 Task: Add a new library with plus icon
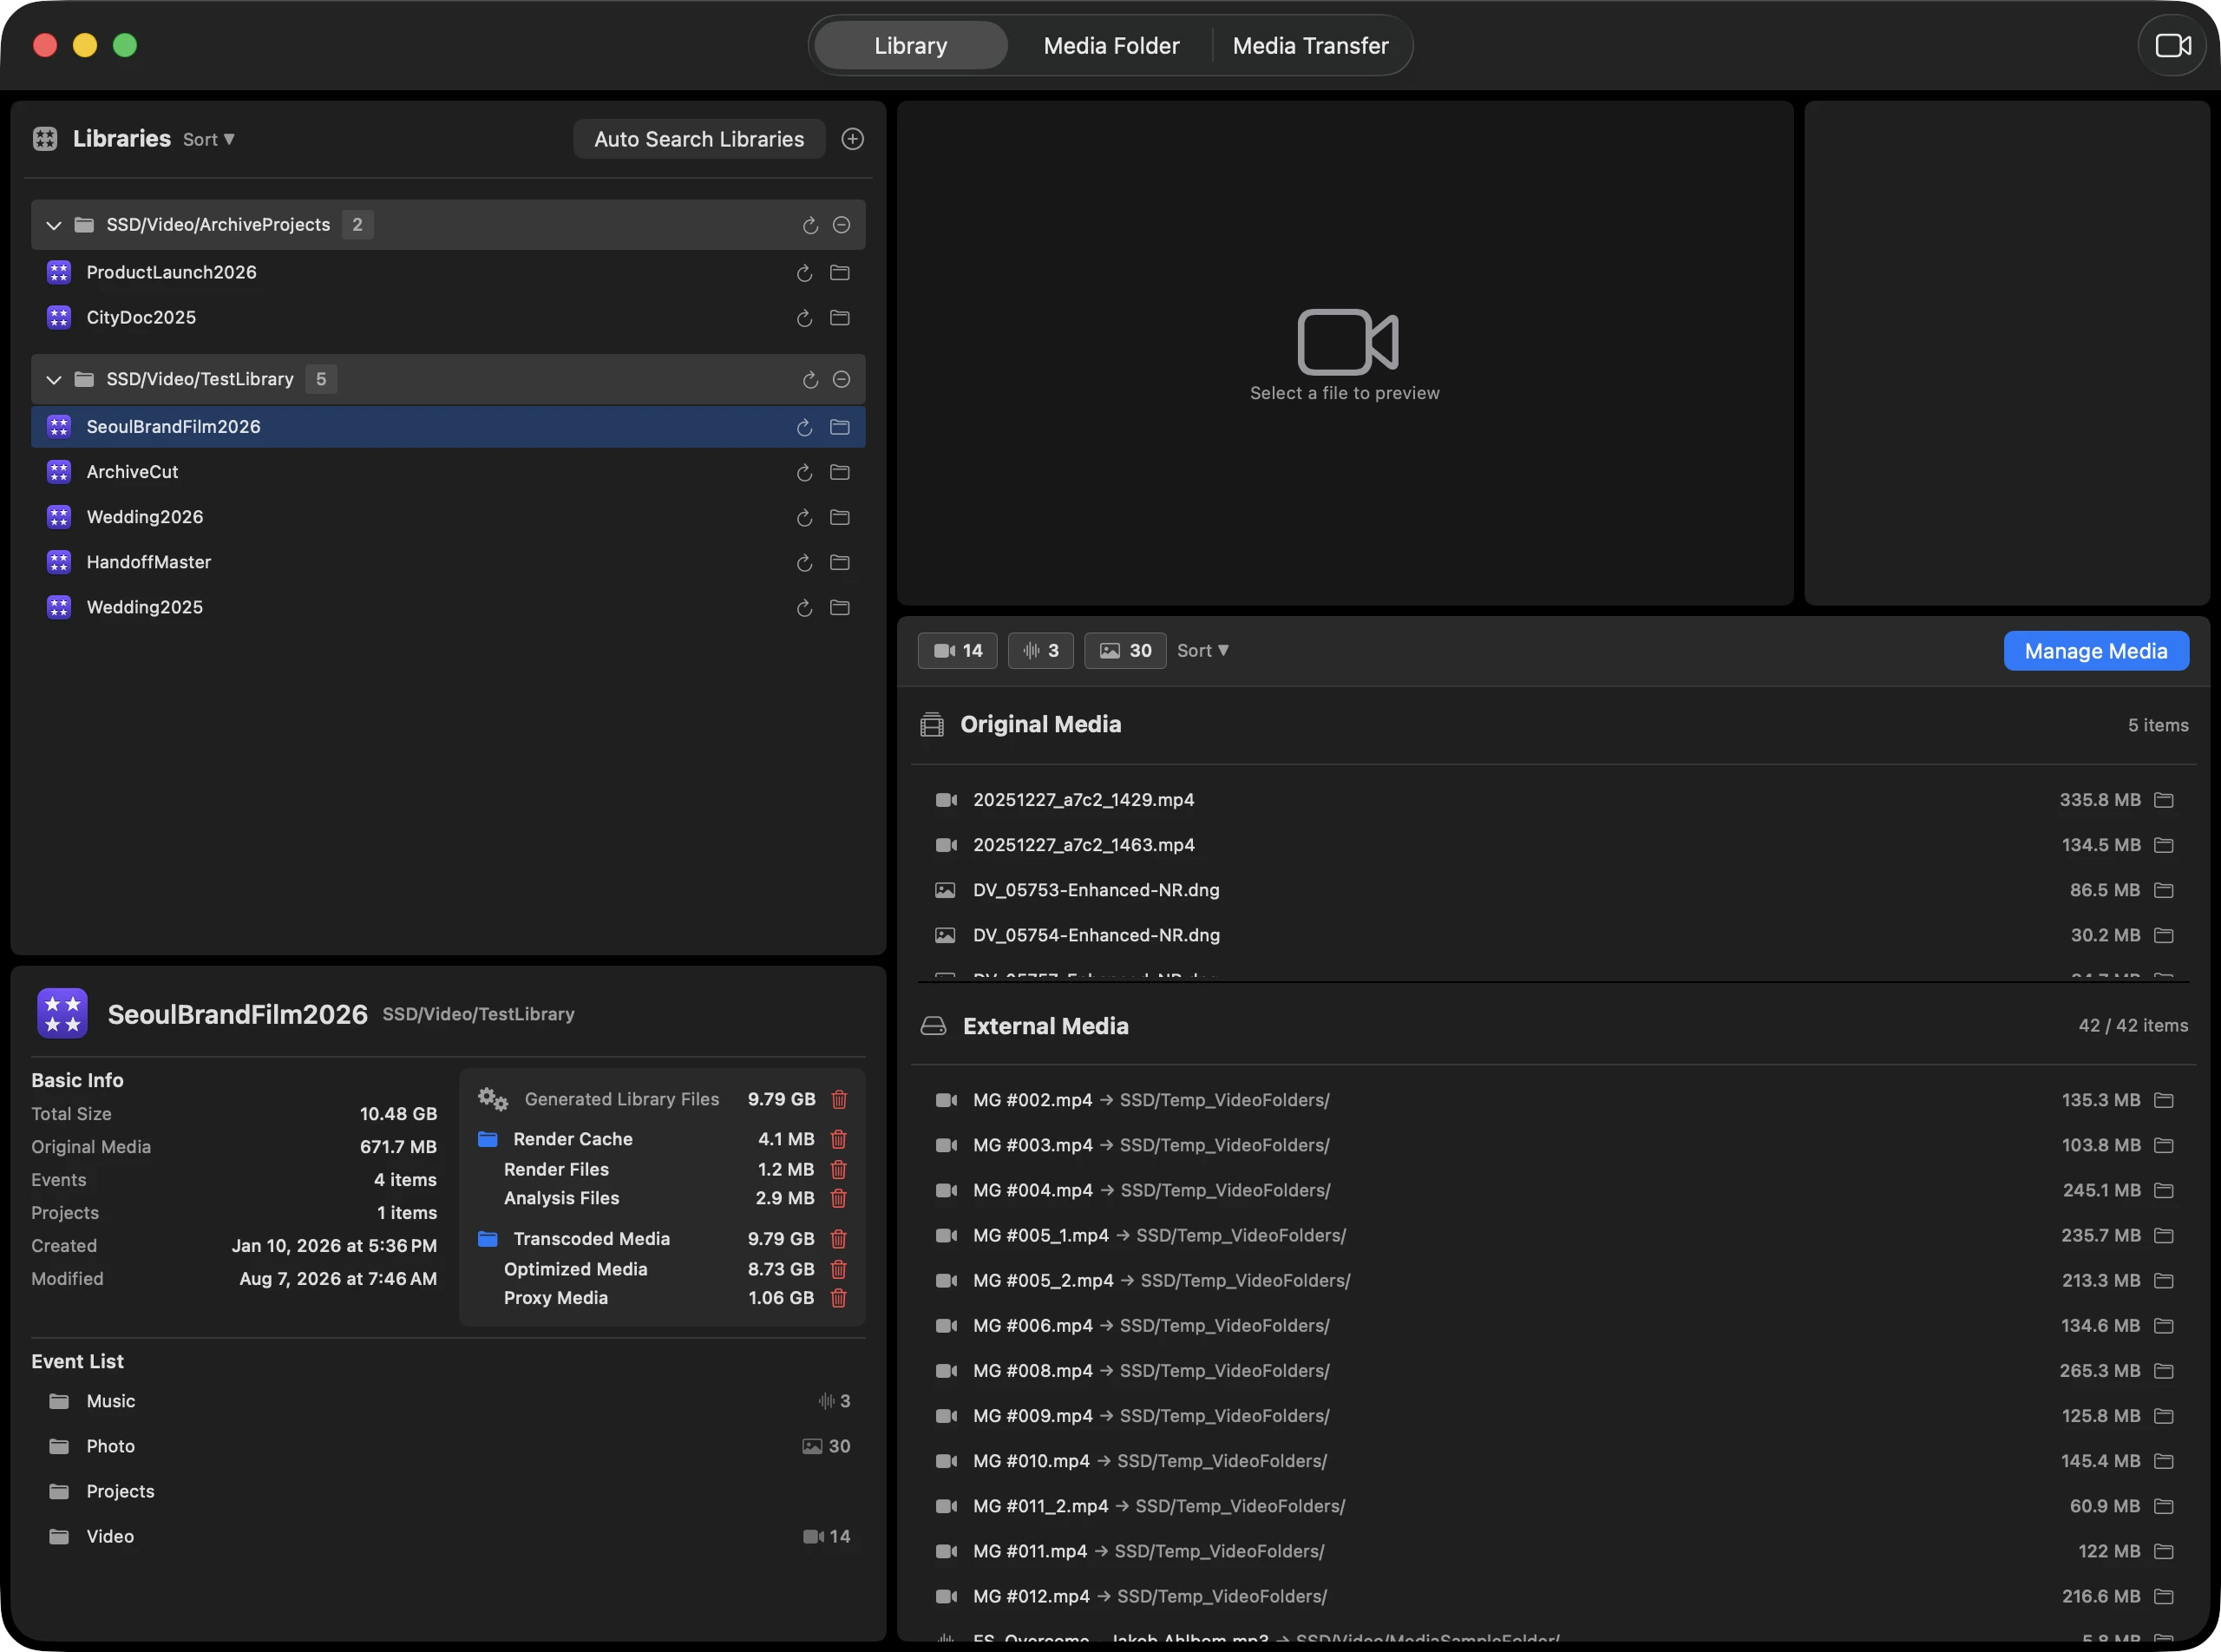tap(852, 139)
